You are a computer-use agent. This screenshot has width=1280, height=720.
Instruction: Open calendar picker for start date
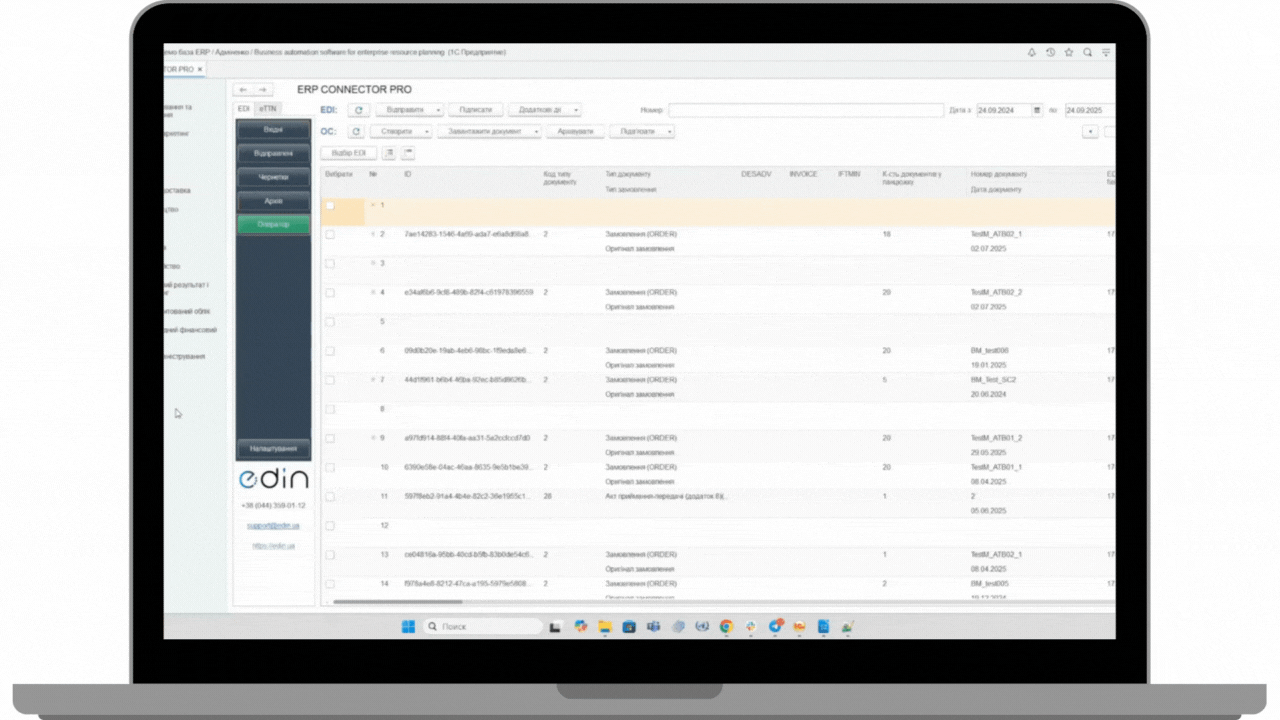pyautogui.click(x=1037, y=110)
